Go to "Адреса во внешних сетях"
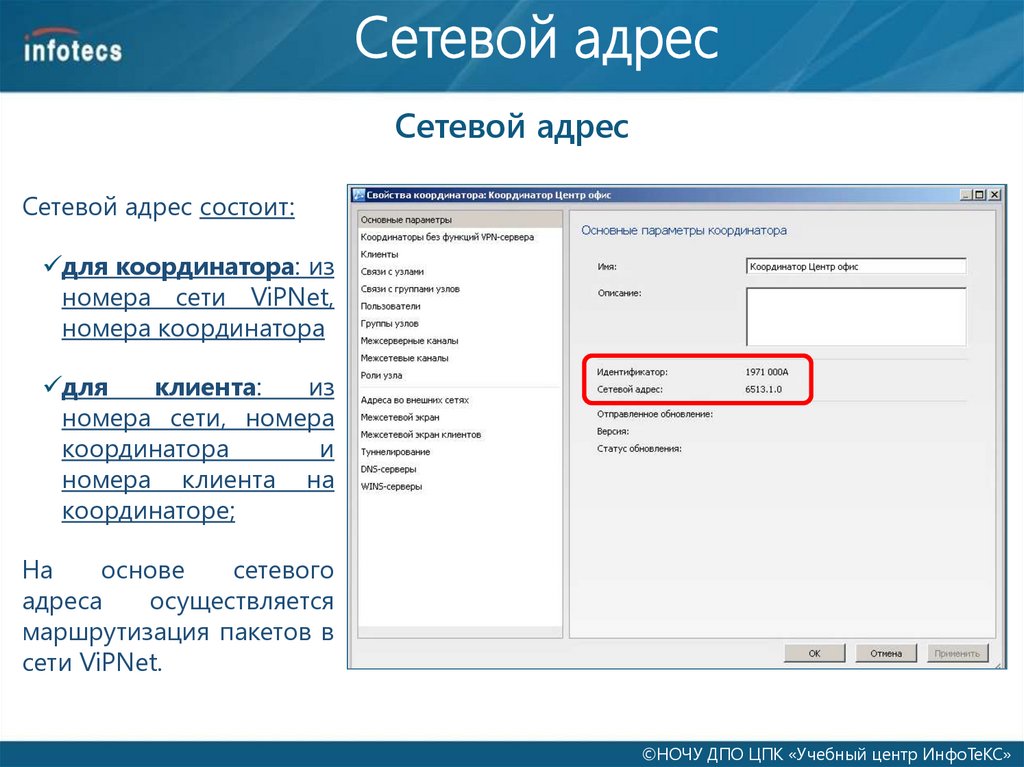Screen dimensions: 1024x767 tap(415, 400)
